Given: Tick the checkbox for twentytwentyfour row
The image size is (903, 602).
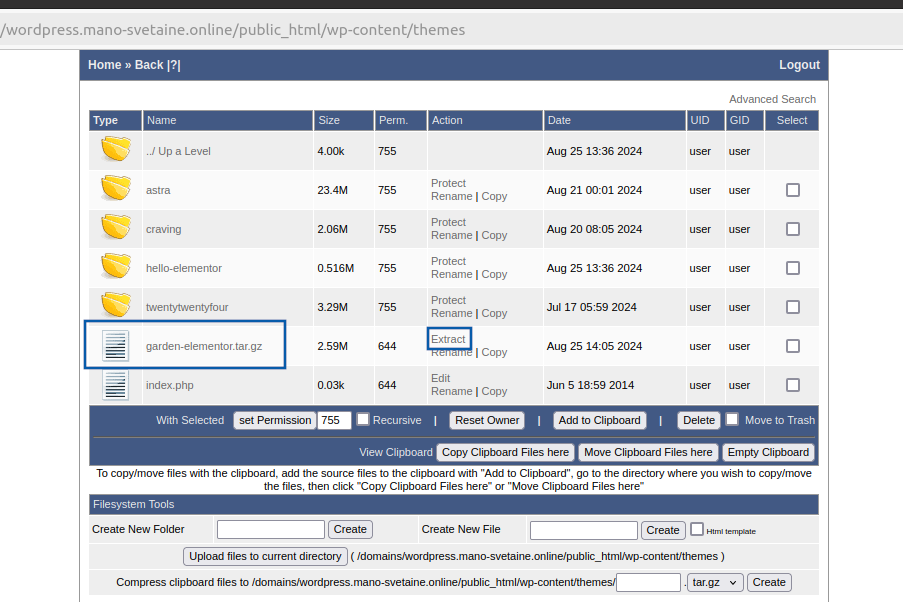Looking at the screenshot, I should coord(793,307).
